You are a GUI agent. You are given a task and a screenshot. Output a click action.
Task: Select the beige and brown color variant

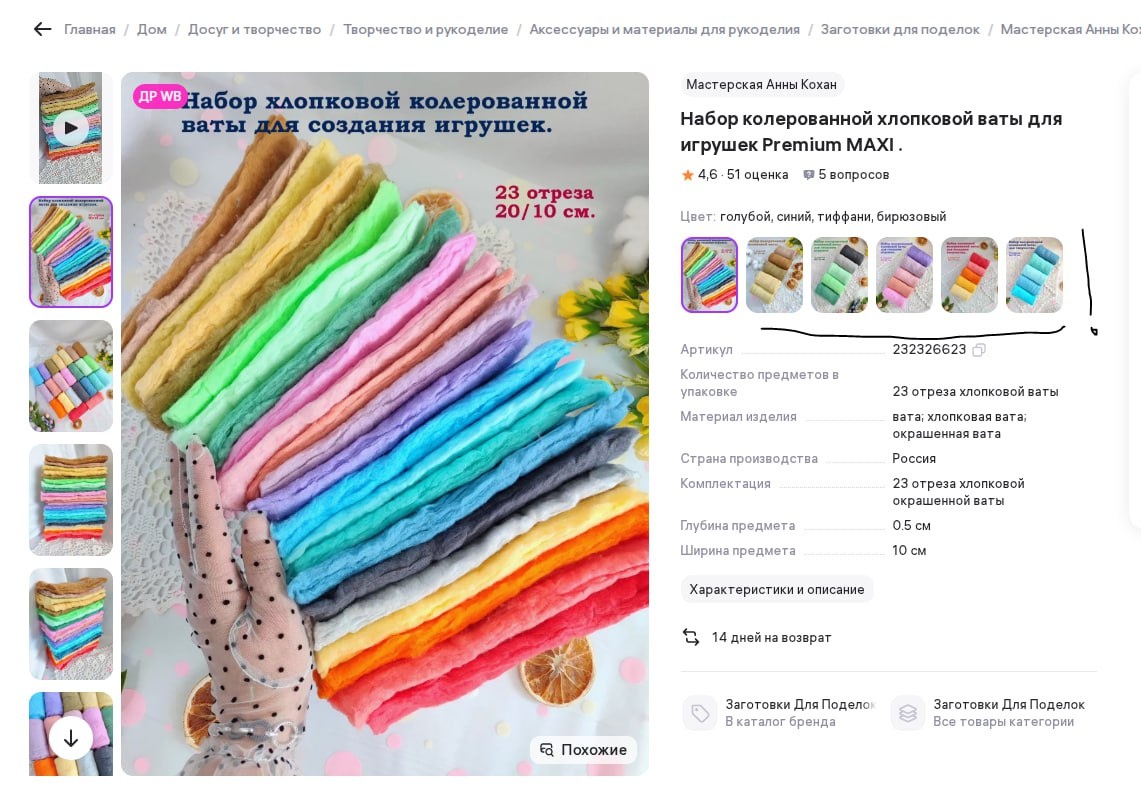point(774,275)
